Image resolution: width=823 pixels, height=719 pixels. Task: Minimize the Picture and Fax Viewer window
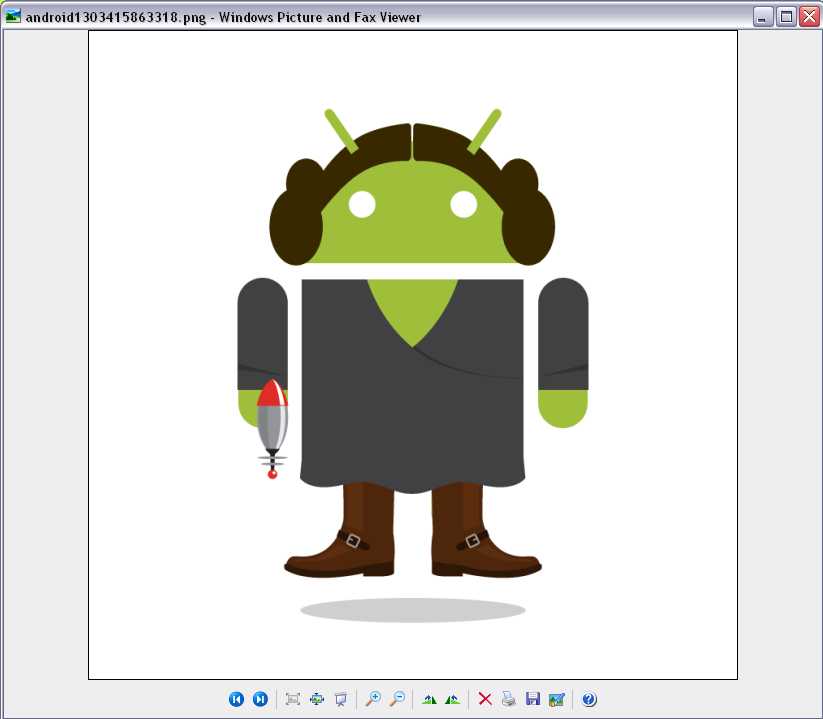pos(762,17)
